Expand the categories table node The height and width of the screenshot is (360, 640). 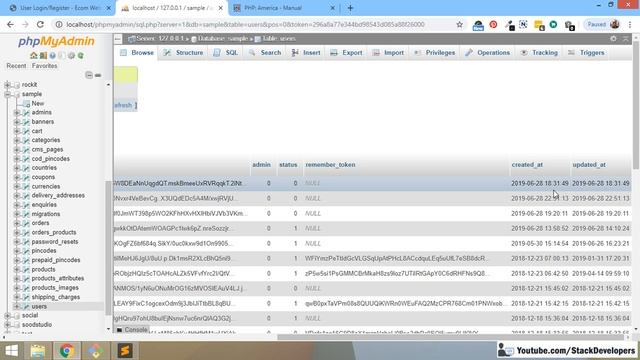[17, 140]
